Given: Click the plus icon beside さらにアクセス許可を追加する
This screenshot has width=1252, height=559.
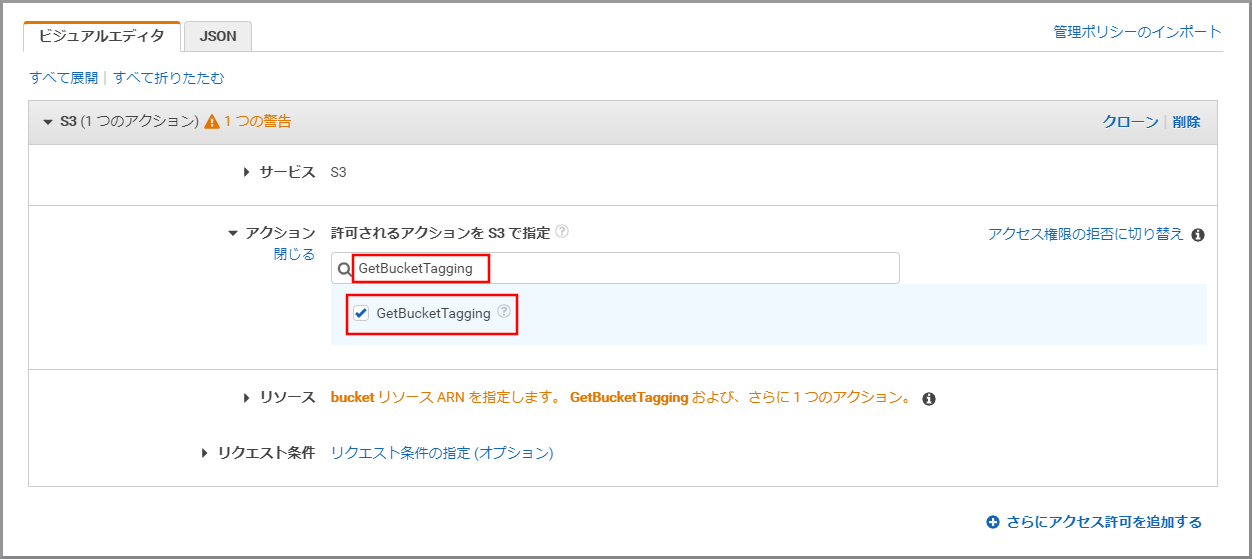Looking at the screenshot, I should pos(993,522).
